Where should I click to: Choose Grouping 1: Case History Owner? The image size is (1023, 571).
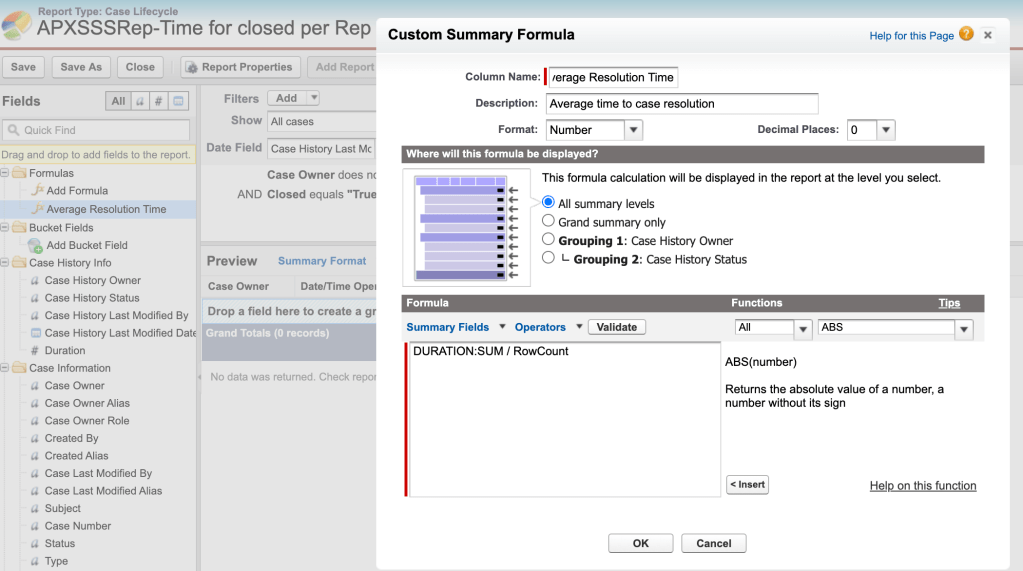548,240
